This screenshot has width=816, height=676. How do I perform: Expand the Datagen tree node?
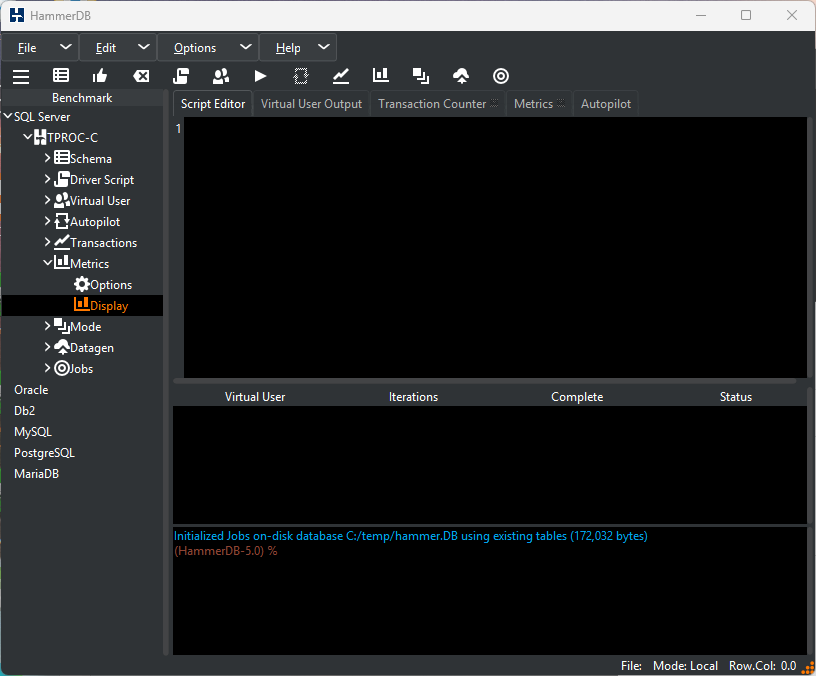[x=47, y=347]
